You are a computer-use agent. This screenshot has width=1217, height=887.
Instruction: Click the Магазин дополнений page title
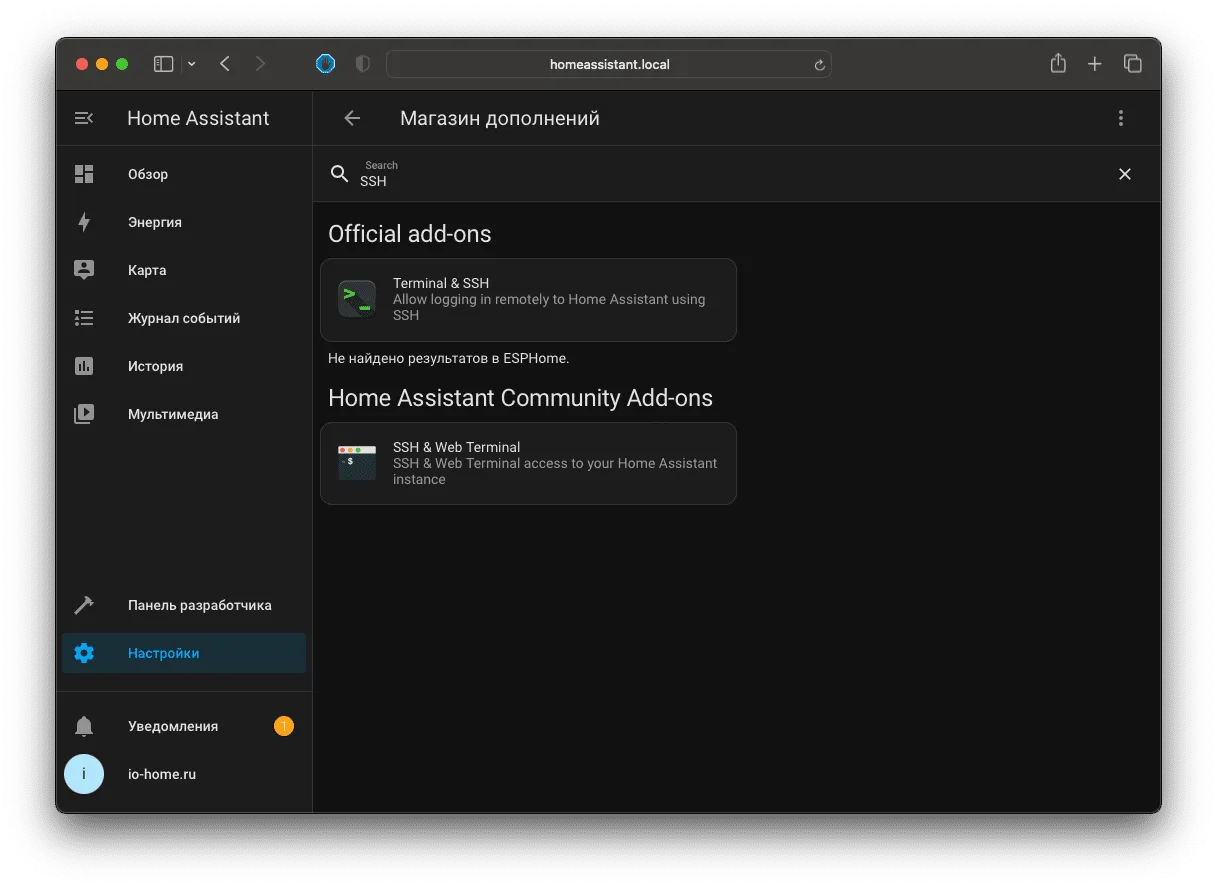(x=500, y=118)
